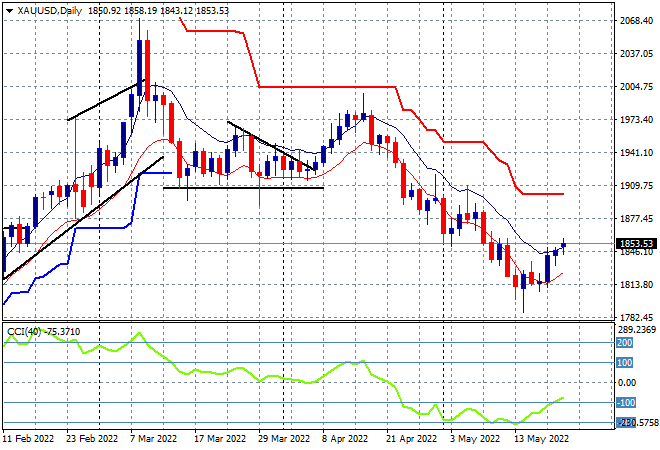Click the 2068.40 price axis label
660x450 pixels.
(636, 21)
